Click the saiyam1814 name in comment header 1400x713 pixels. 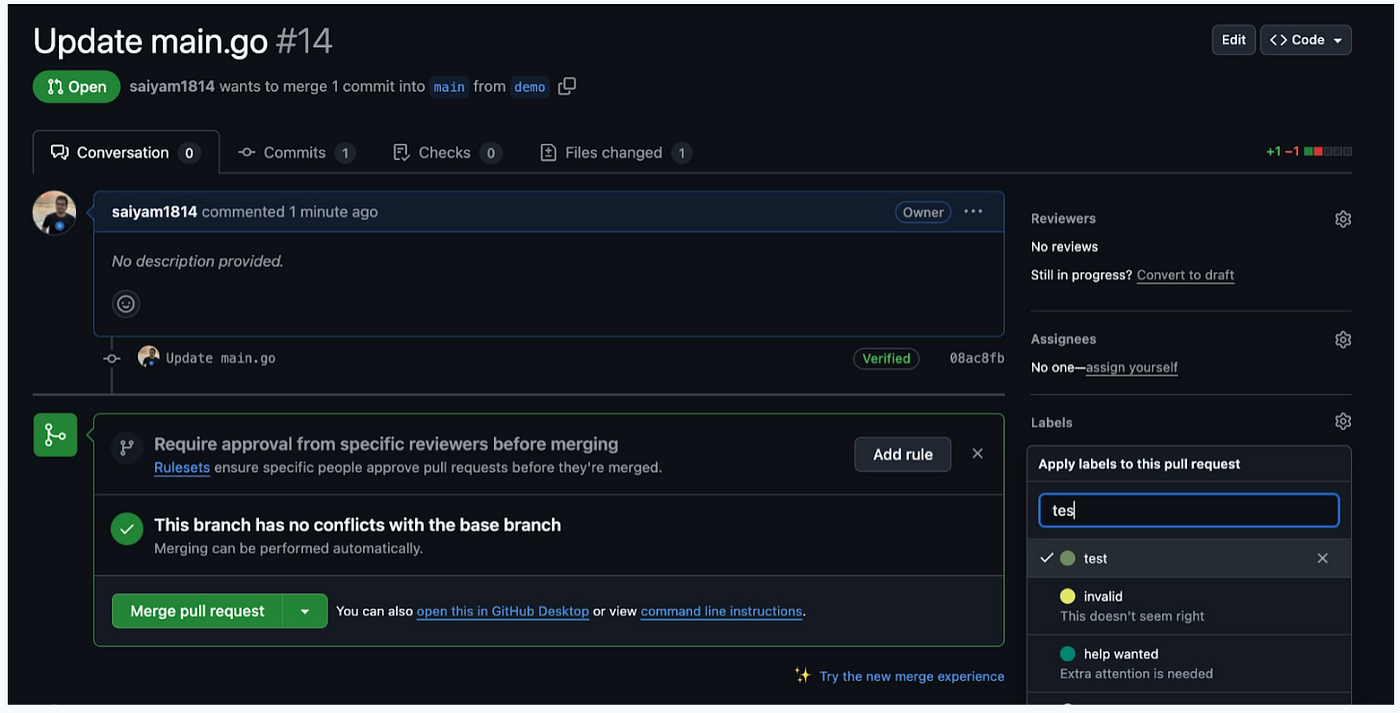155,212
